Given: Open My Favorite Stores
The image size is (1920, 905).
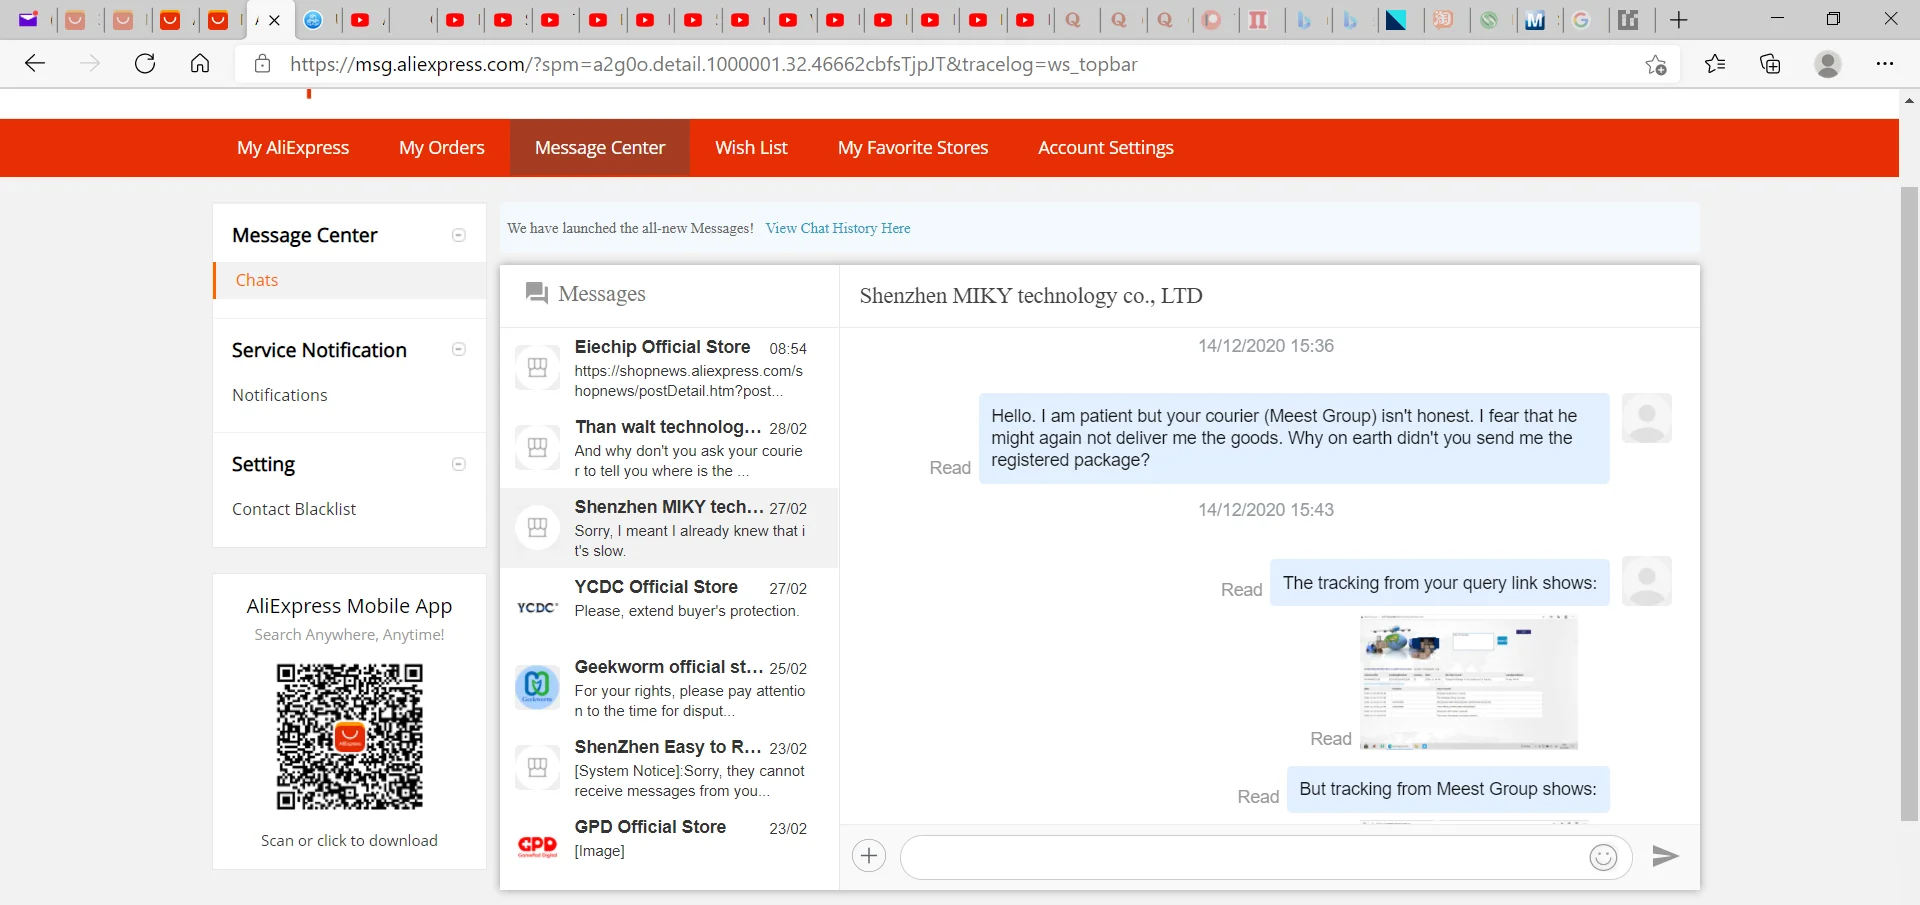Looking at the screenshot, I should coord(913,148).
